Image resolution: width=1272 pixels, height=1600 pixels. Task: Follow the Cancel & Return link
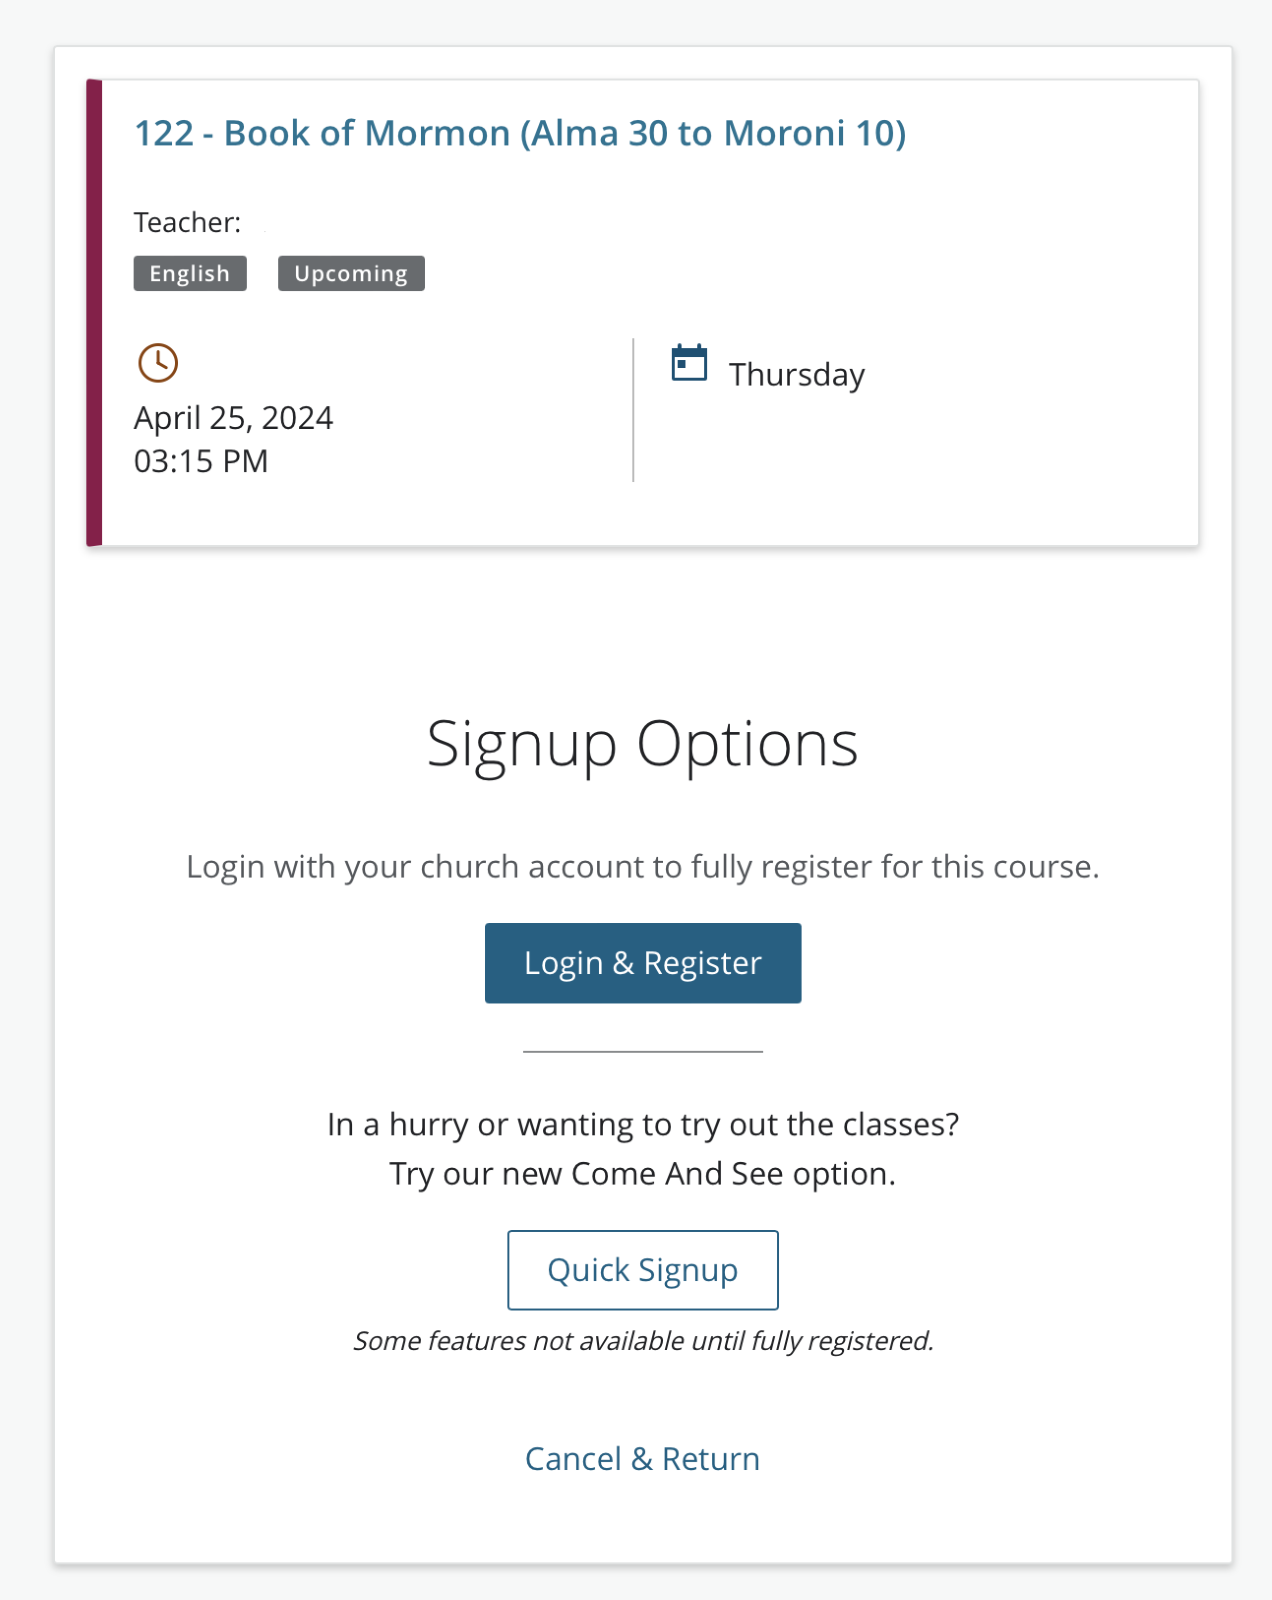click(x=642, y=1459)
